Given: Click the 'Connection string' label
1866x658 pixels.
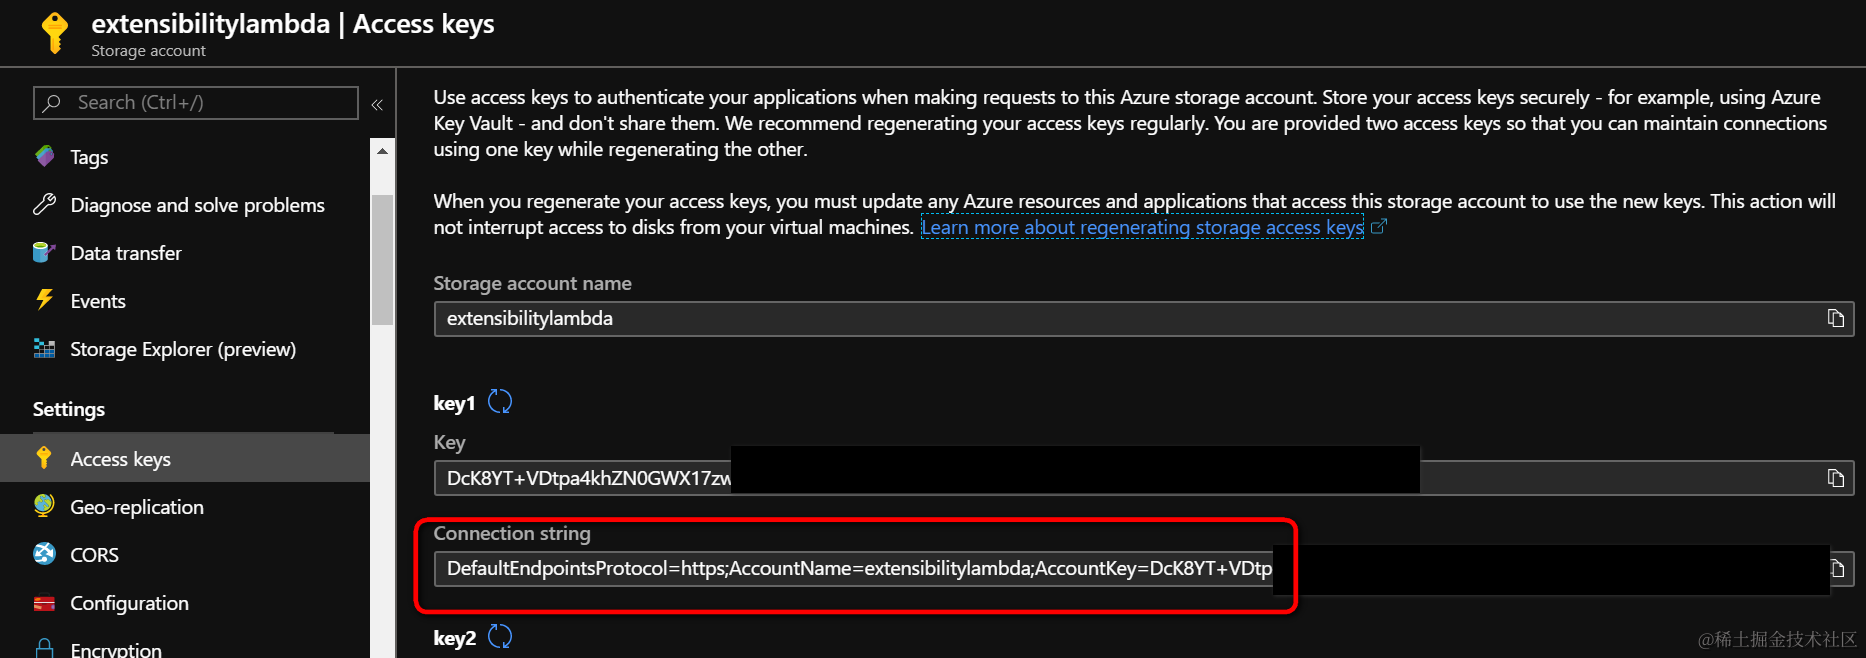Looking at the screenshot, I should [x=512, y=533].
